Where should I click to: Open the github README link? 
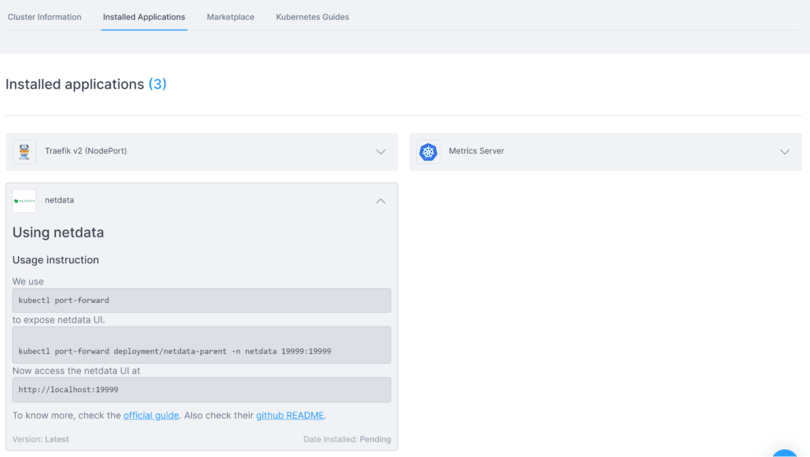click(290, 415)
